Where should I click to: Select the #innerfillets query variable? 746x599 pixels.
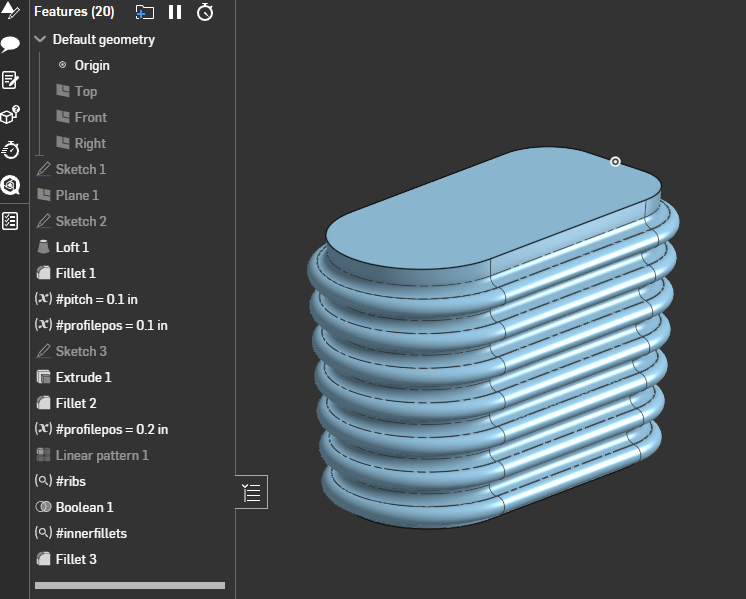[91, 533]
